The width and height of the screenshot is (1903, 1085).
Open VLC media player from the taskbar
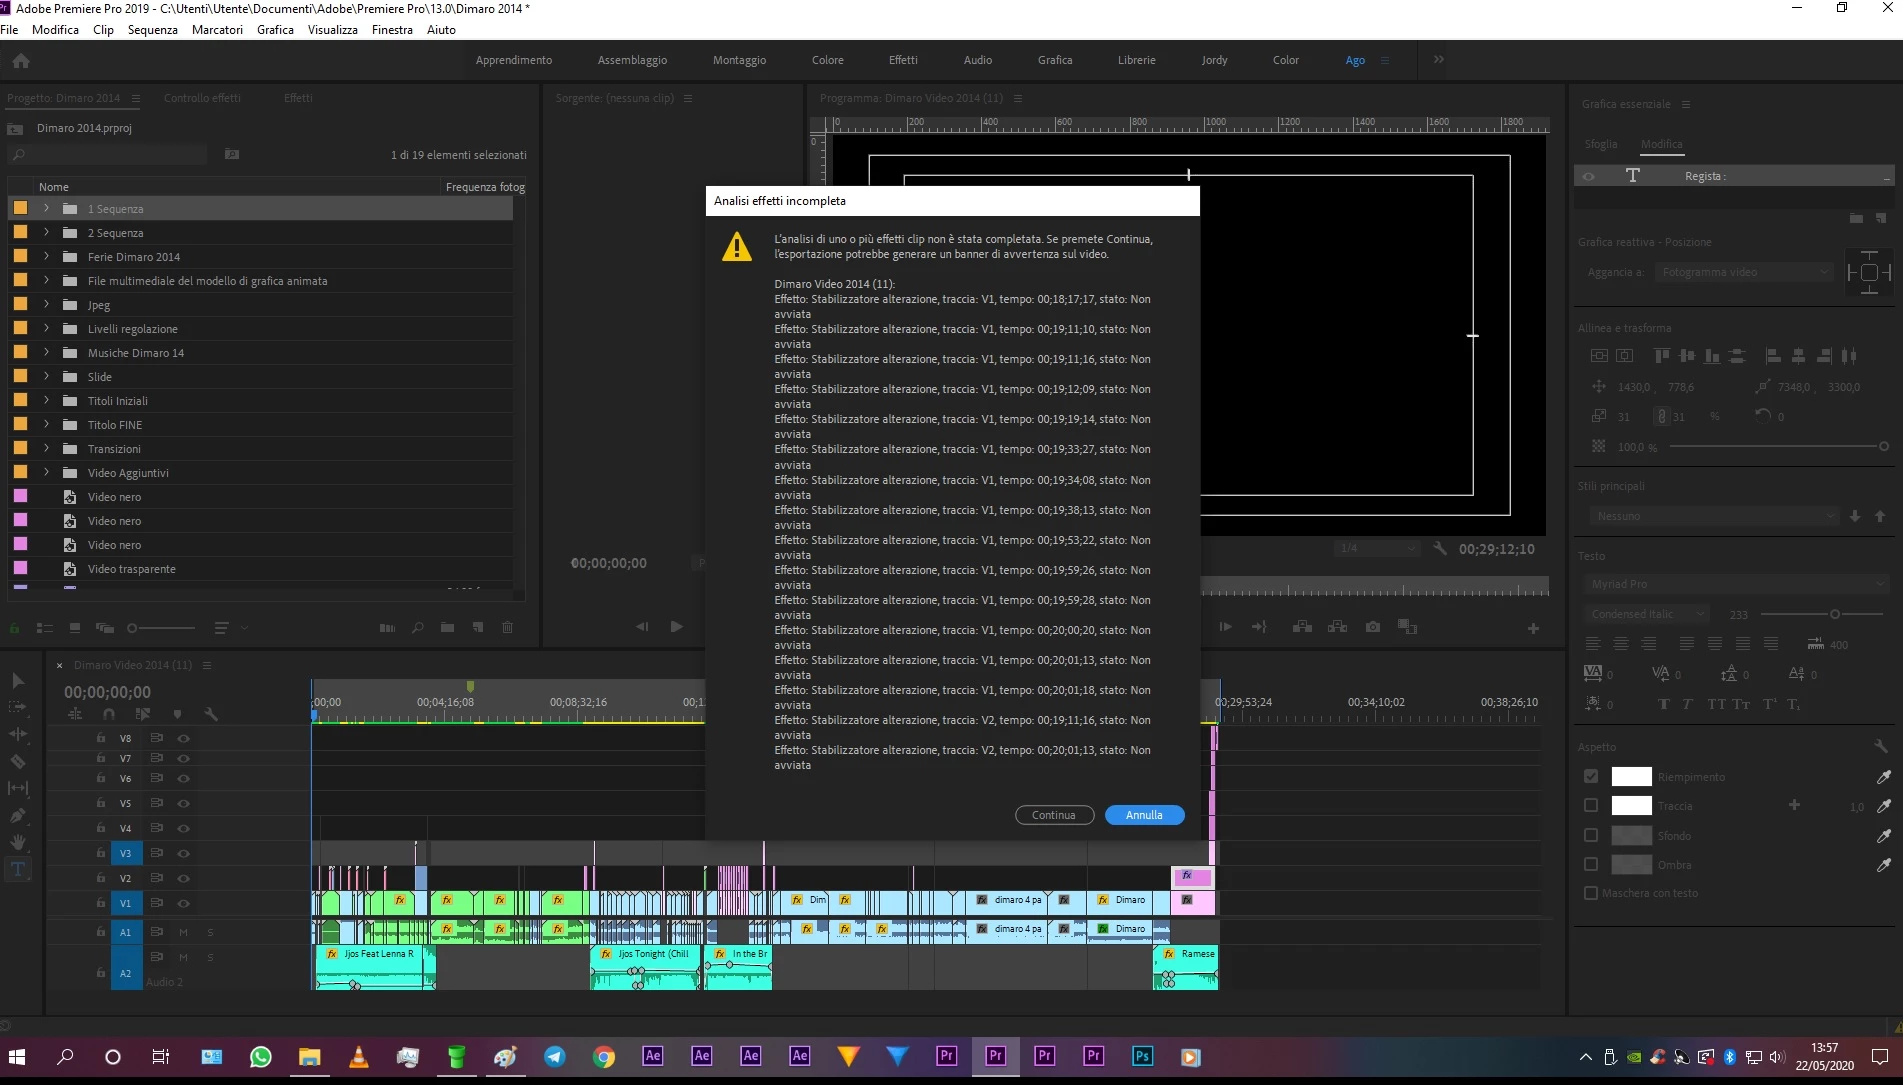[x=358, y=1056]
